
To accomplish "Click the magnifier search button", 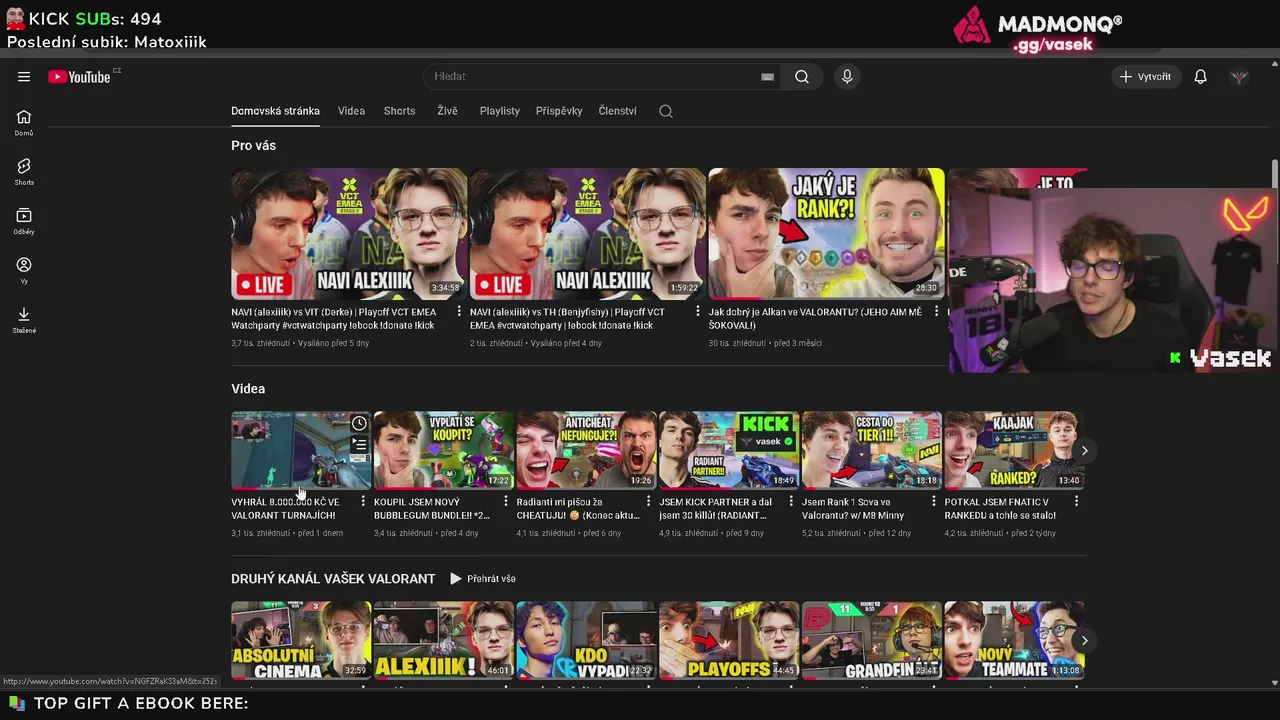I will (802, 77).
